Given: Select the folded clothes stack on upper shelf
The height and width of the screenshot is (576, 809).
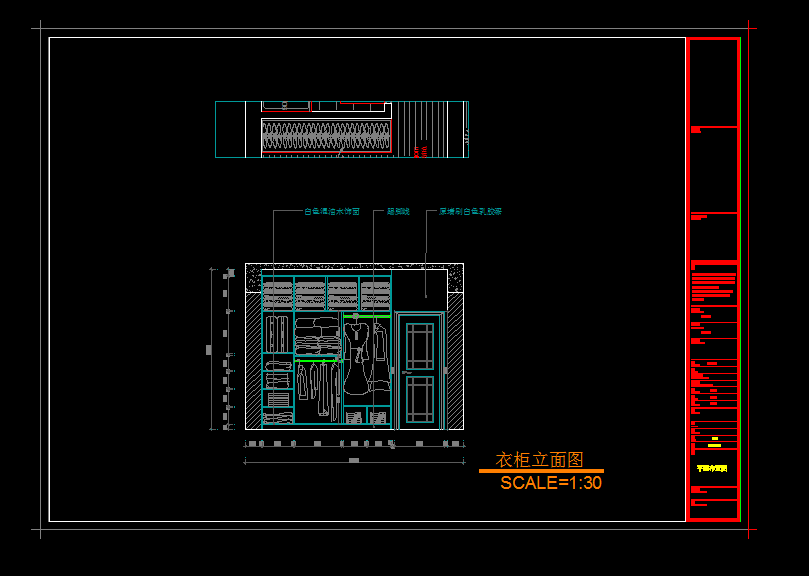Looking at the screenshot, I should coord(317,337).
